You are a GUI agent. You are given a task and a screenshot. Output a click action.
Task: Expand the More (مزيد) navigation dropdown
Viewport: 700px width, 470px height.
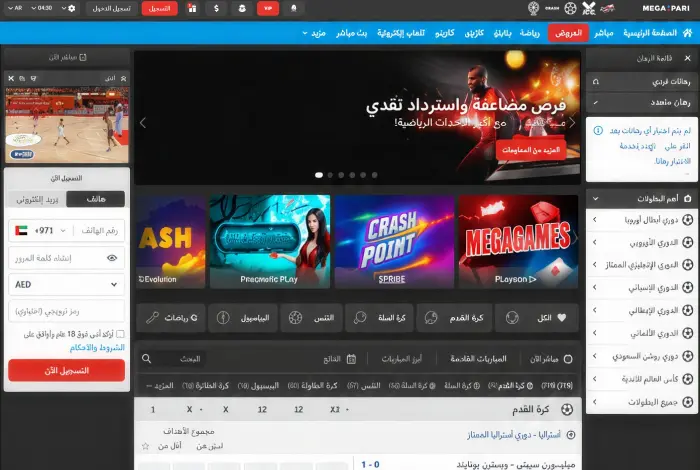tap(314, 33)
